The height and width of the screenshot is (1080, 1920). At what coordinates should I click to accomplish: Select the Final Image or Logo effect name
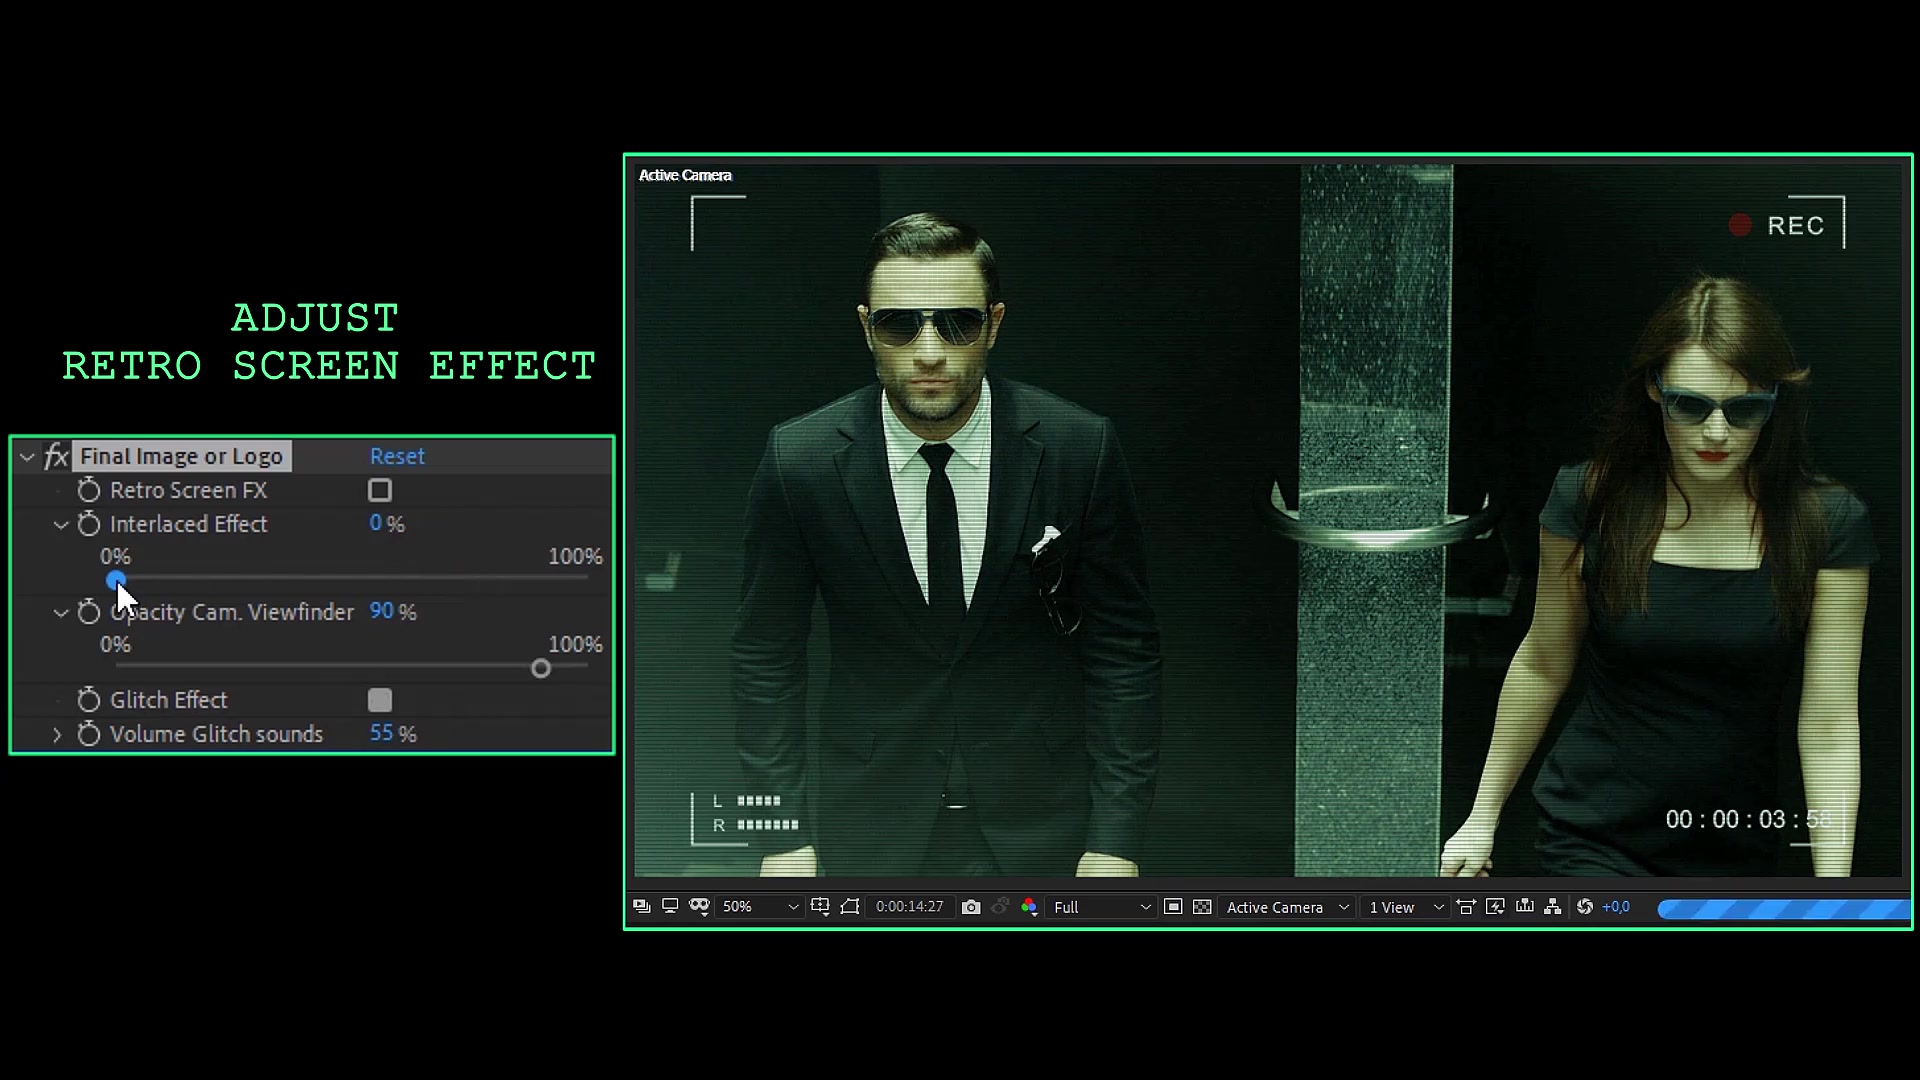tap(181, 457)
